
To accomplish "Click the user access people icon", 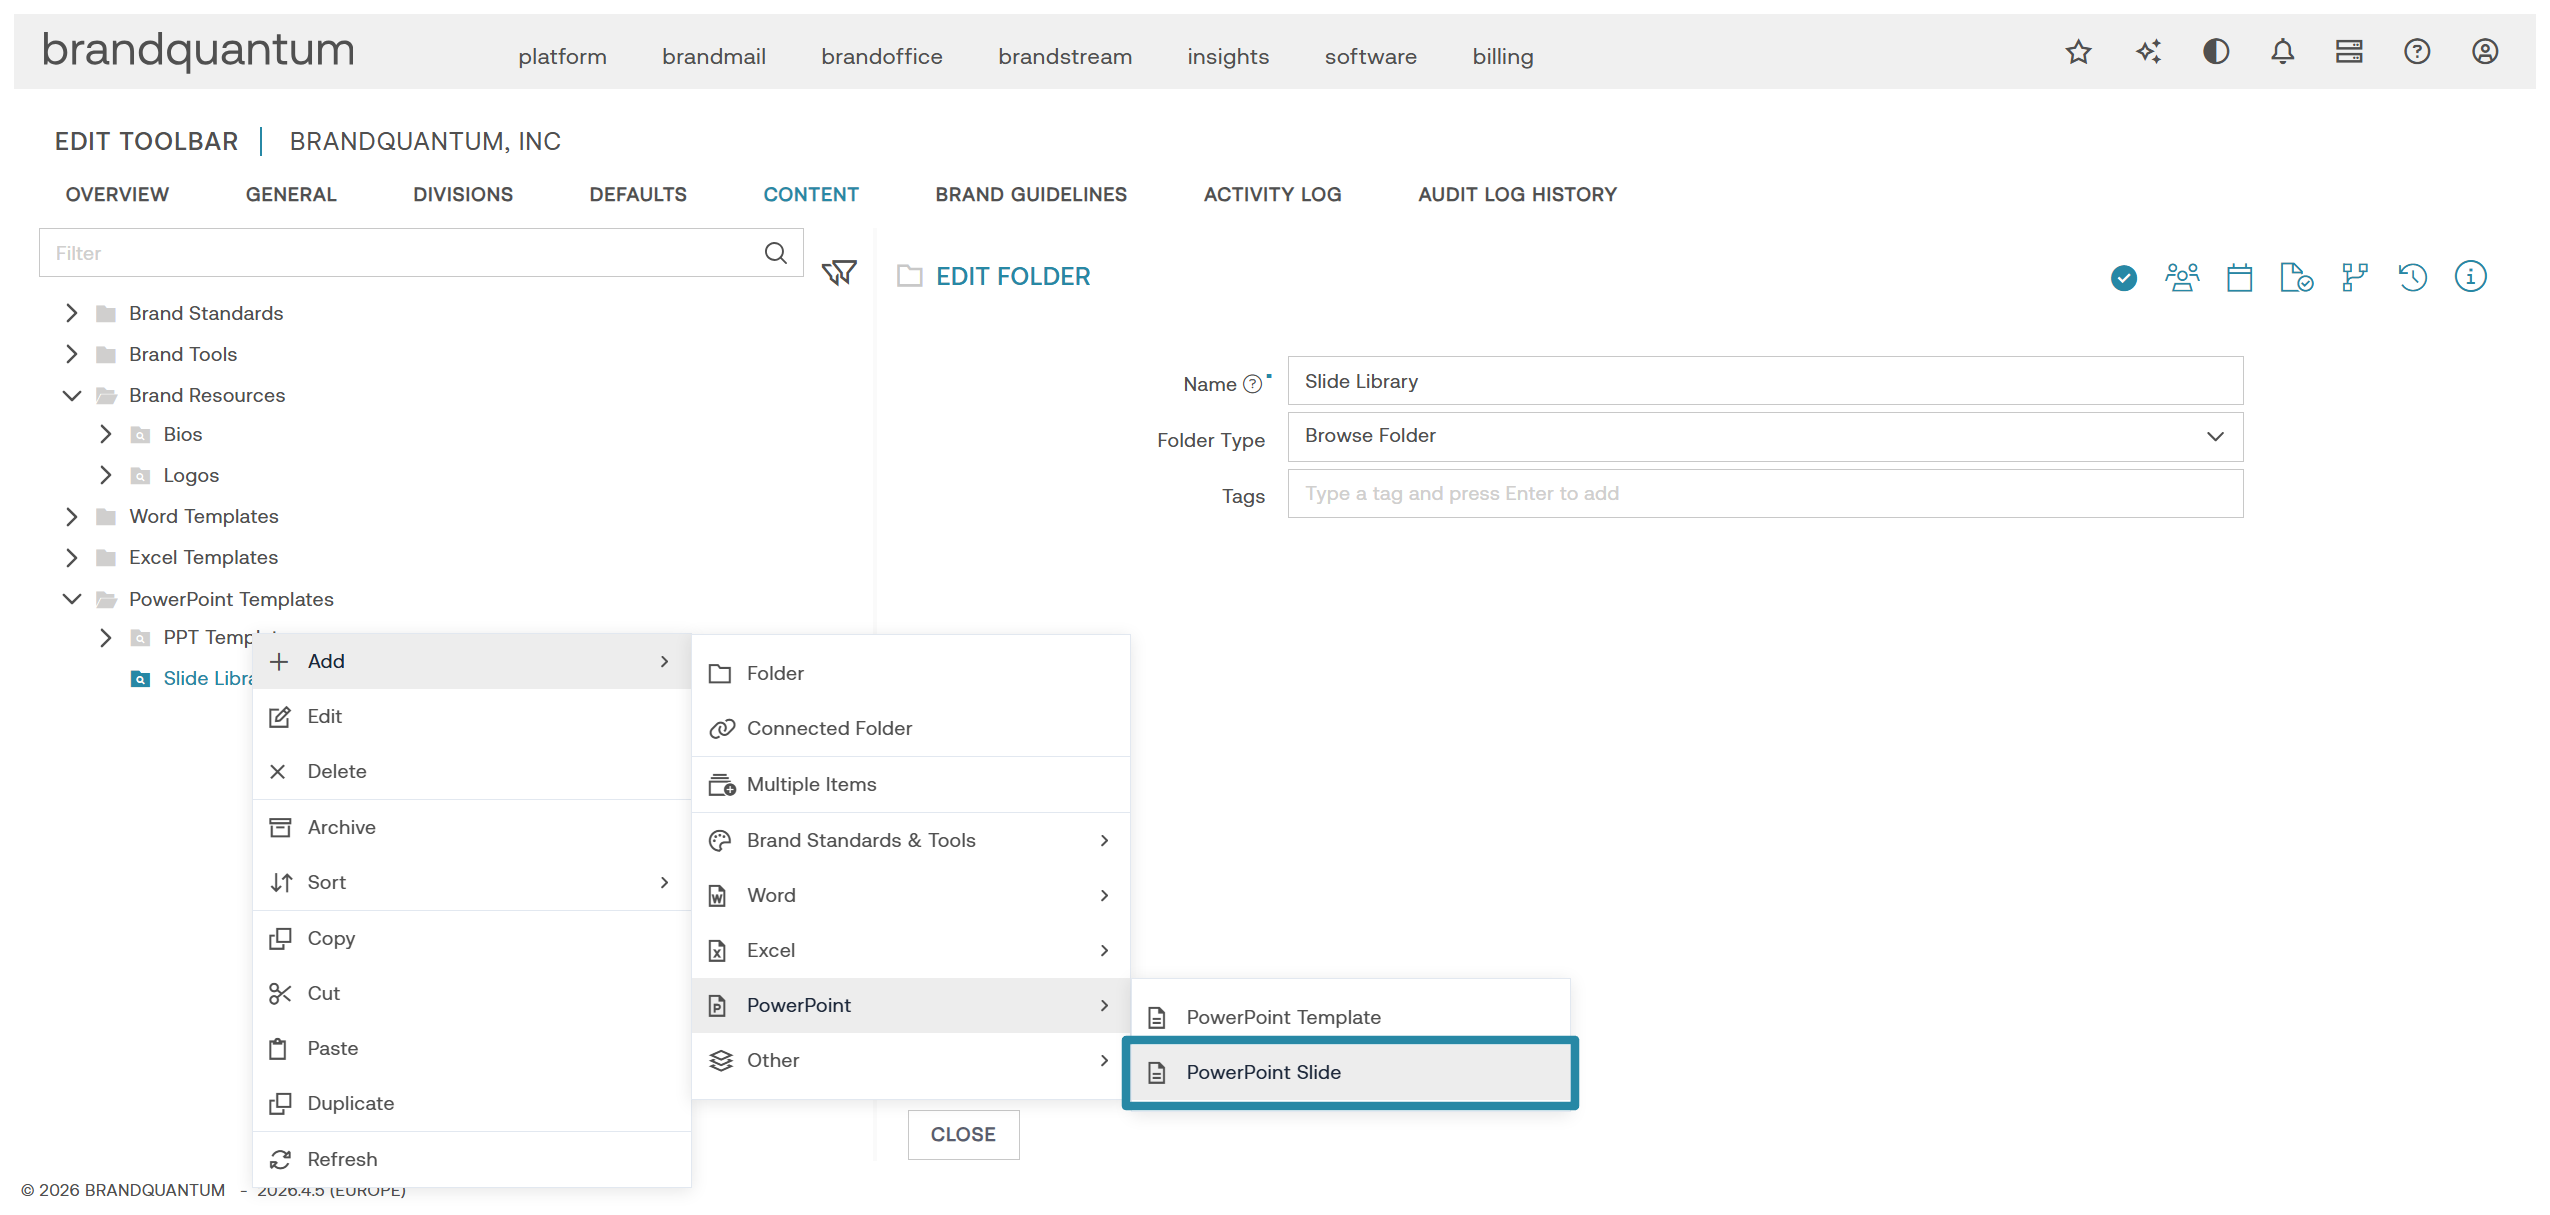I will click(x=2182, y=277).
